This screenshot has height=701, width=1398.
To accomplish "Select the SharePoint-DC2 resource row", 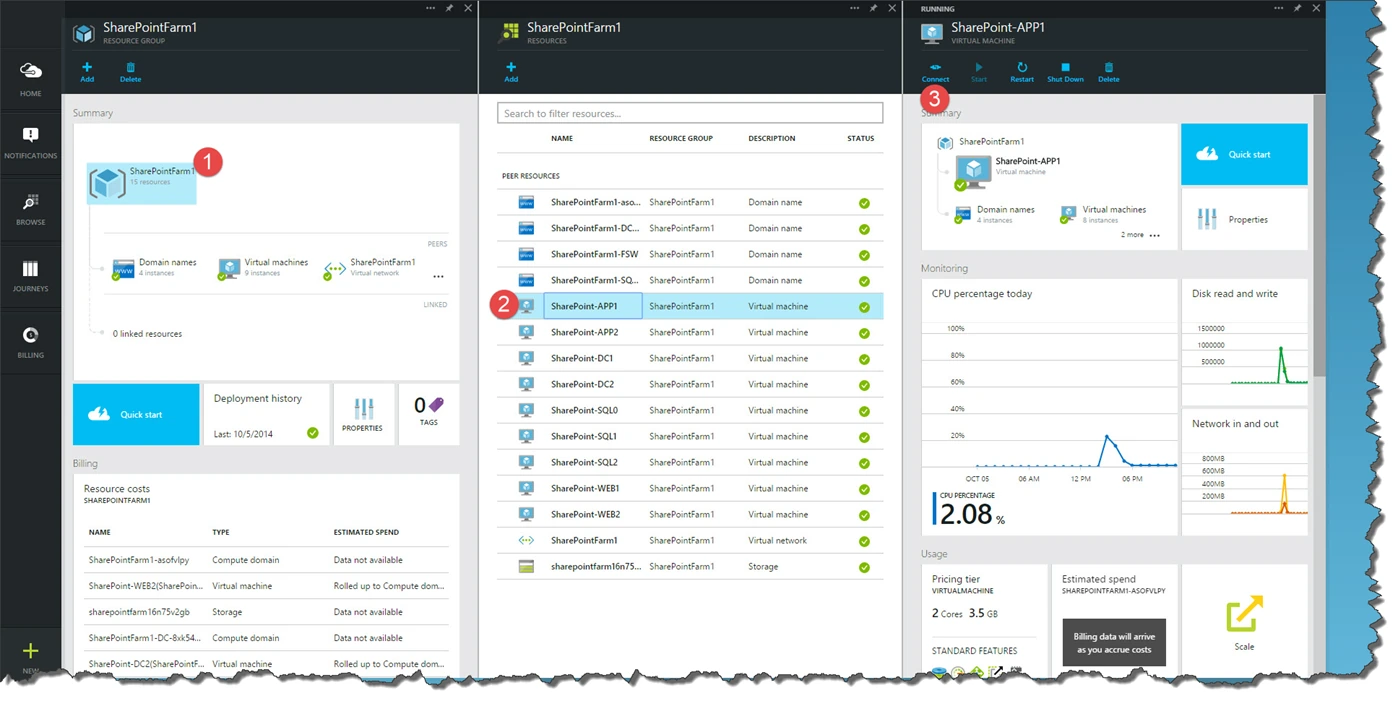I will 690,384.
